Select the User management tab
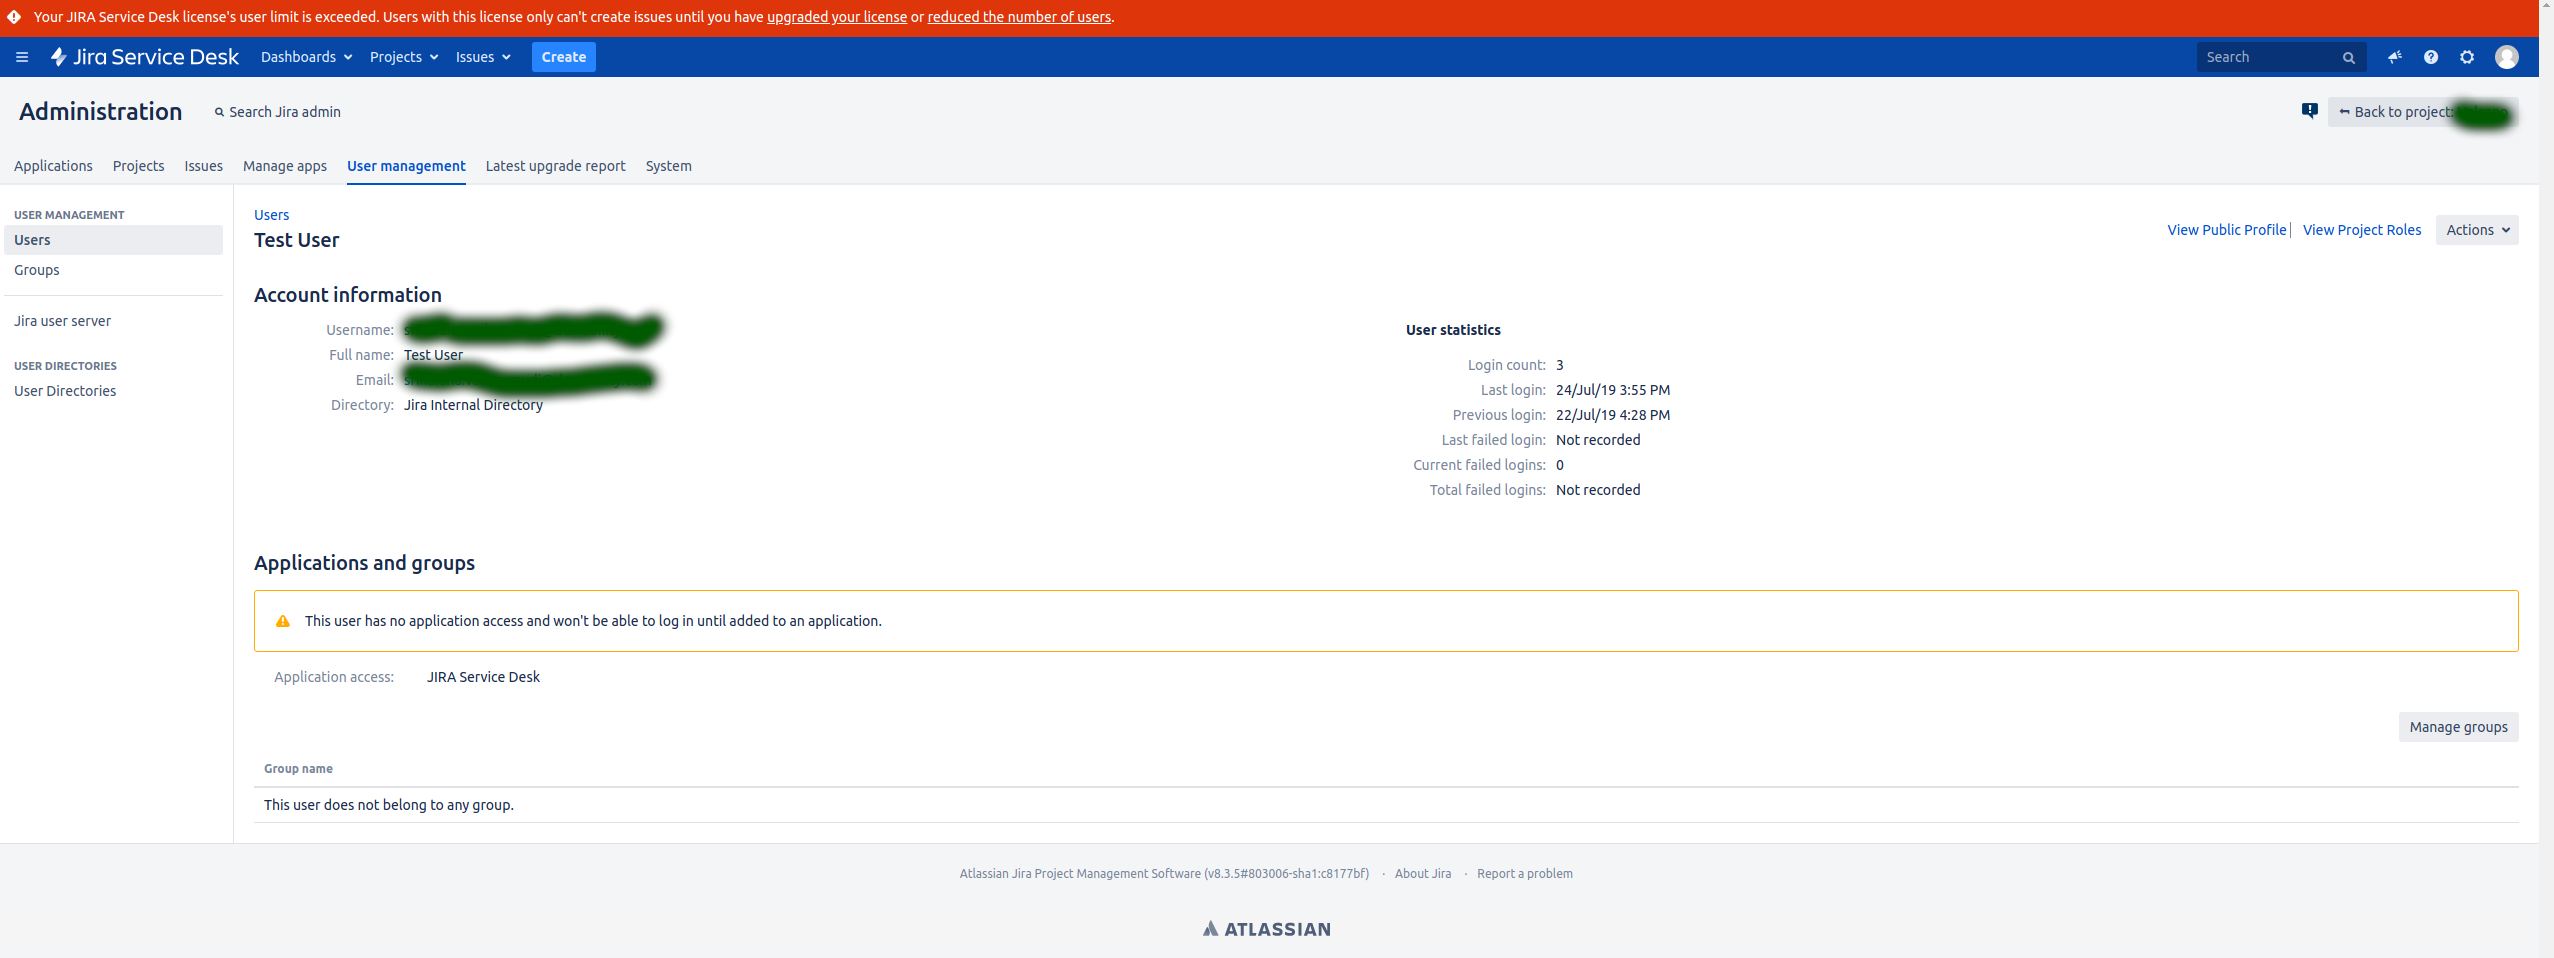 [x=406, y=166]
